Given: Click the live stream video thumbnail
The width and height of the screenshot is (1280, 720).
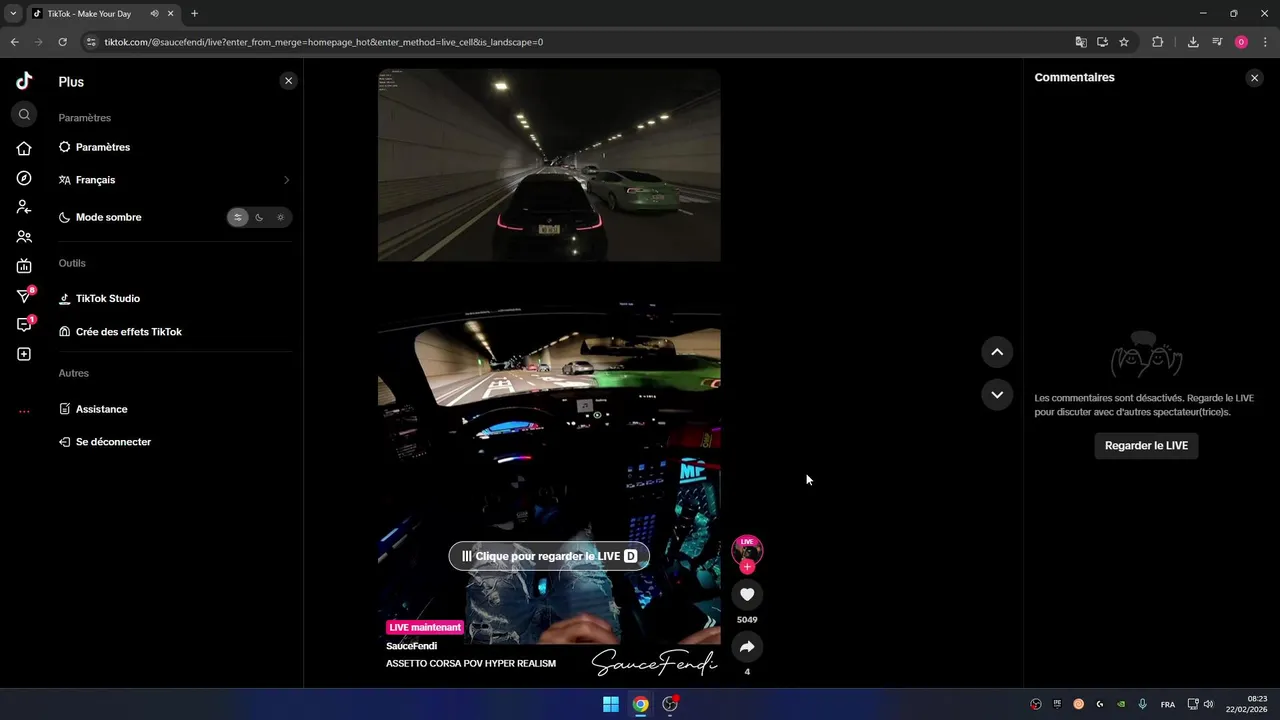Looking at the screenshot, I should pos(549,374).
